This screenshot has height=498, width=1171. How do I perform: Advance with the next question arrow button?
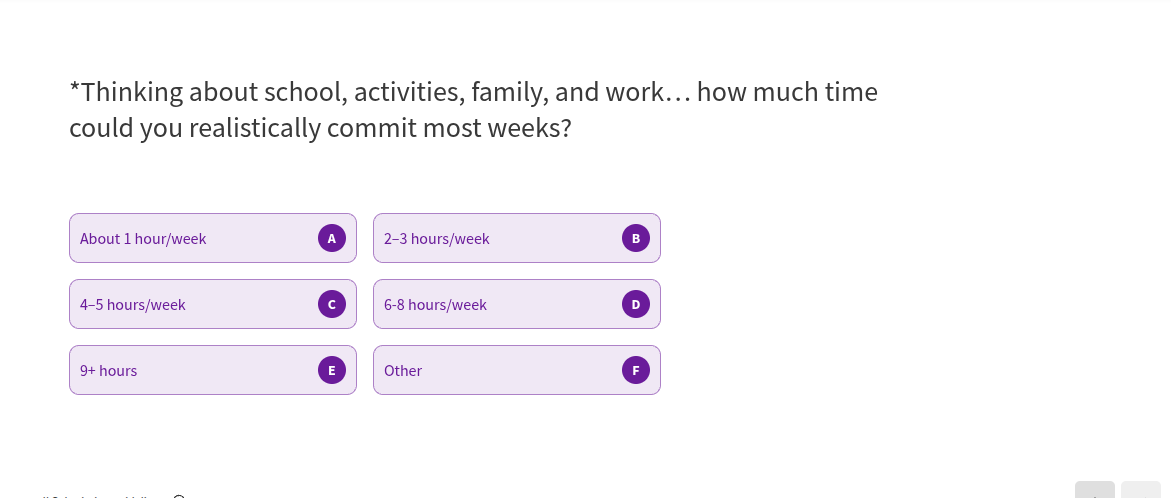pos(1141,491)
